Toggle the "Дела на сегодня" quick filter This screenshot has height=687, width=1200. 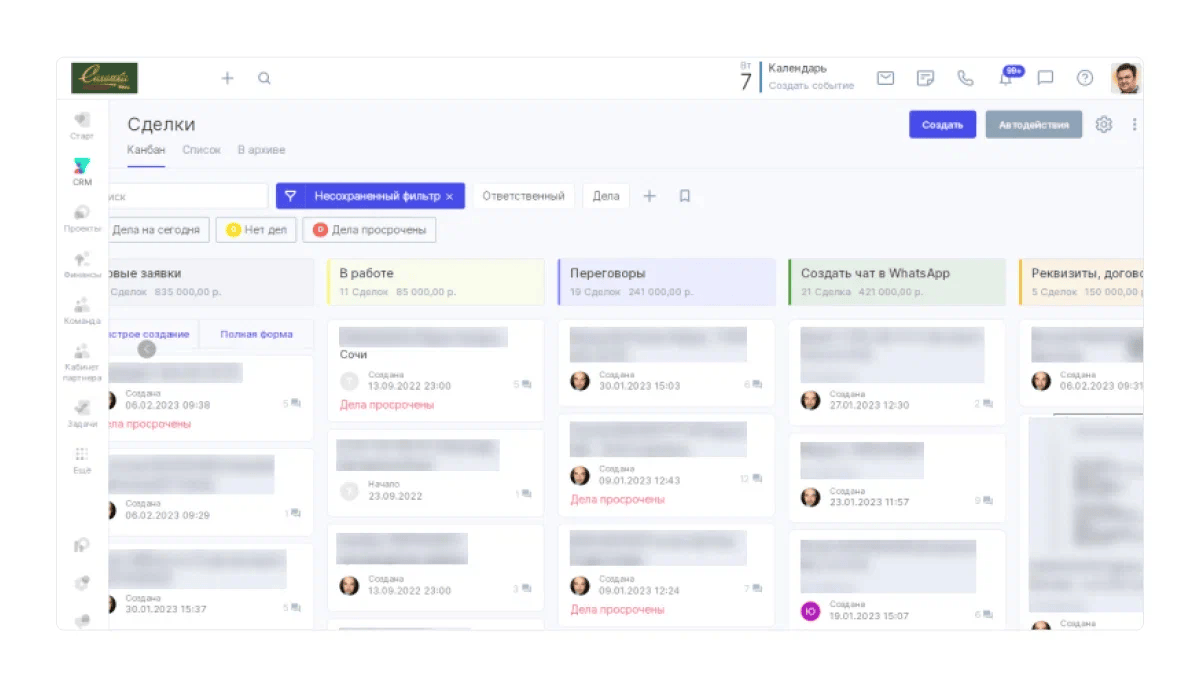(x=155, y=230)
